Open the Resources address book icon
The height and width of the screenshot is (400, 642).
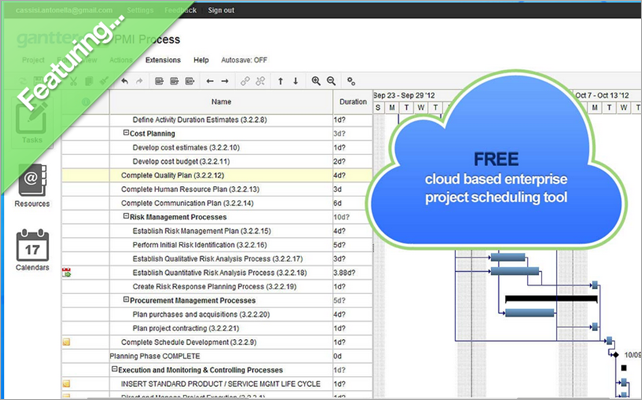tap(32, 181)
